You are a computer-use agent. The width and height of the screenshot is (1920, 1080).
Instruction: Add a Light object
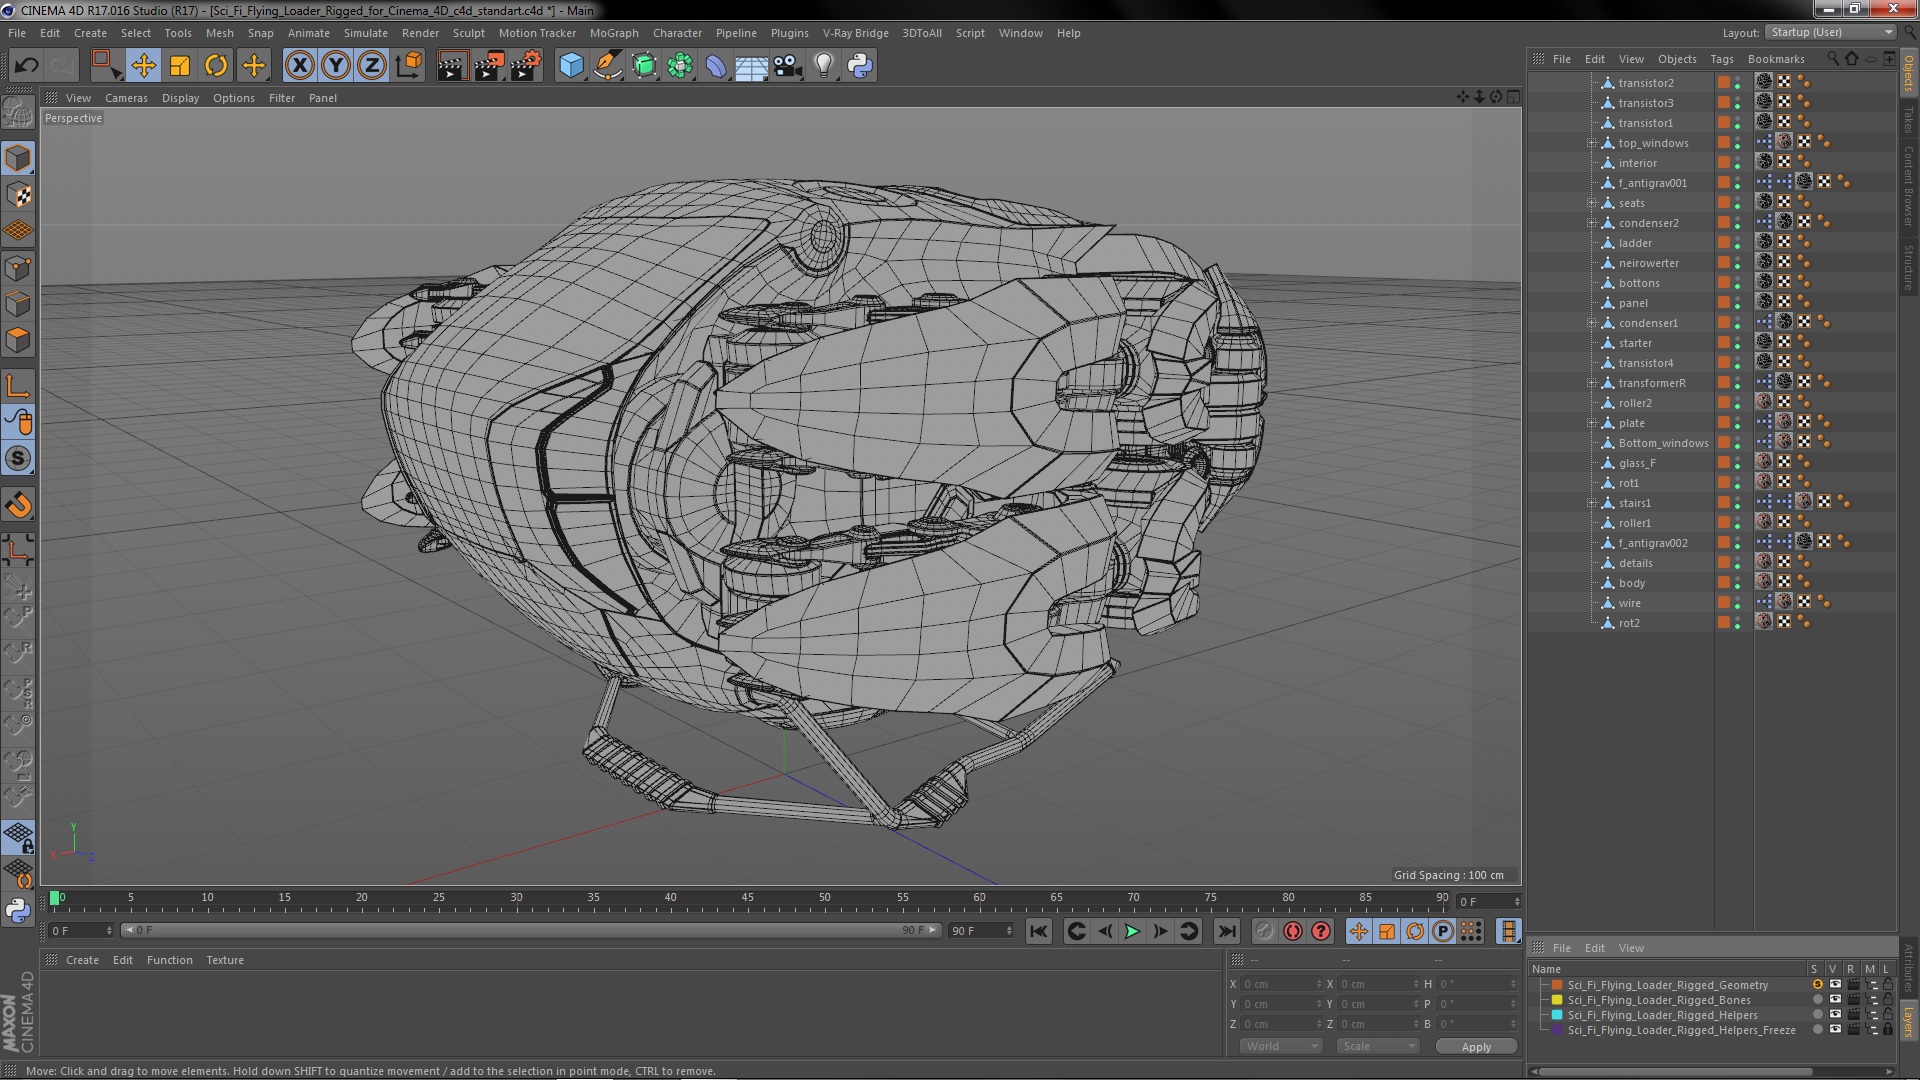coord(824,66)
